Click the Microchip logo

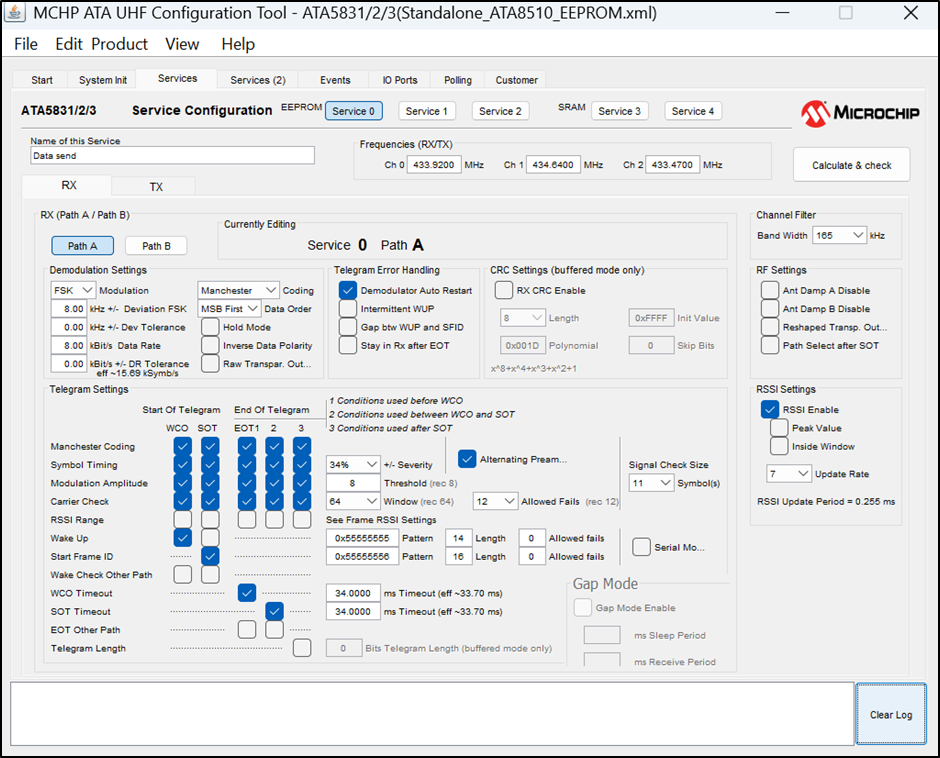click(x=860, y=113)
